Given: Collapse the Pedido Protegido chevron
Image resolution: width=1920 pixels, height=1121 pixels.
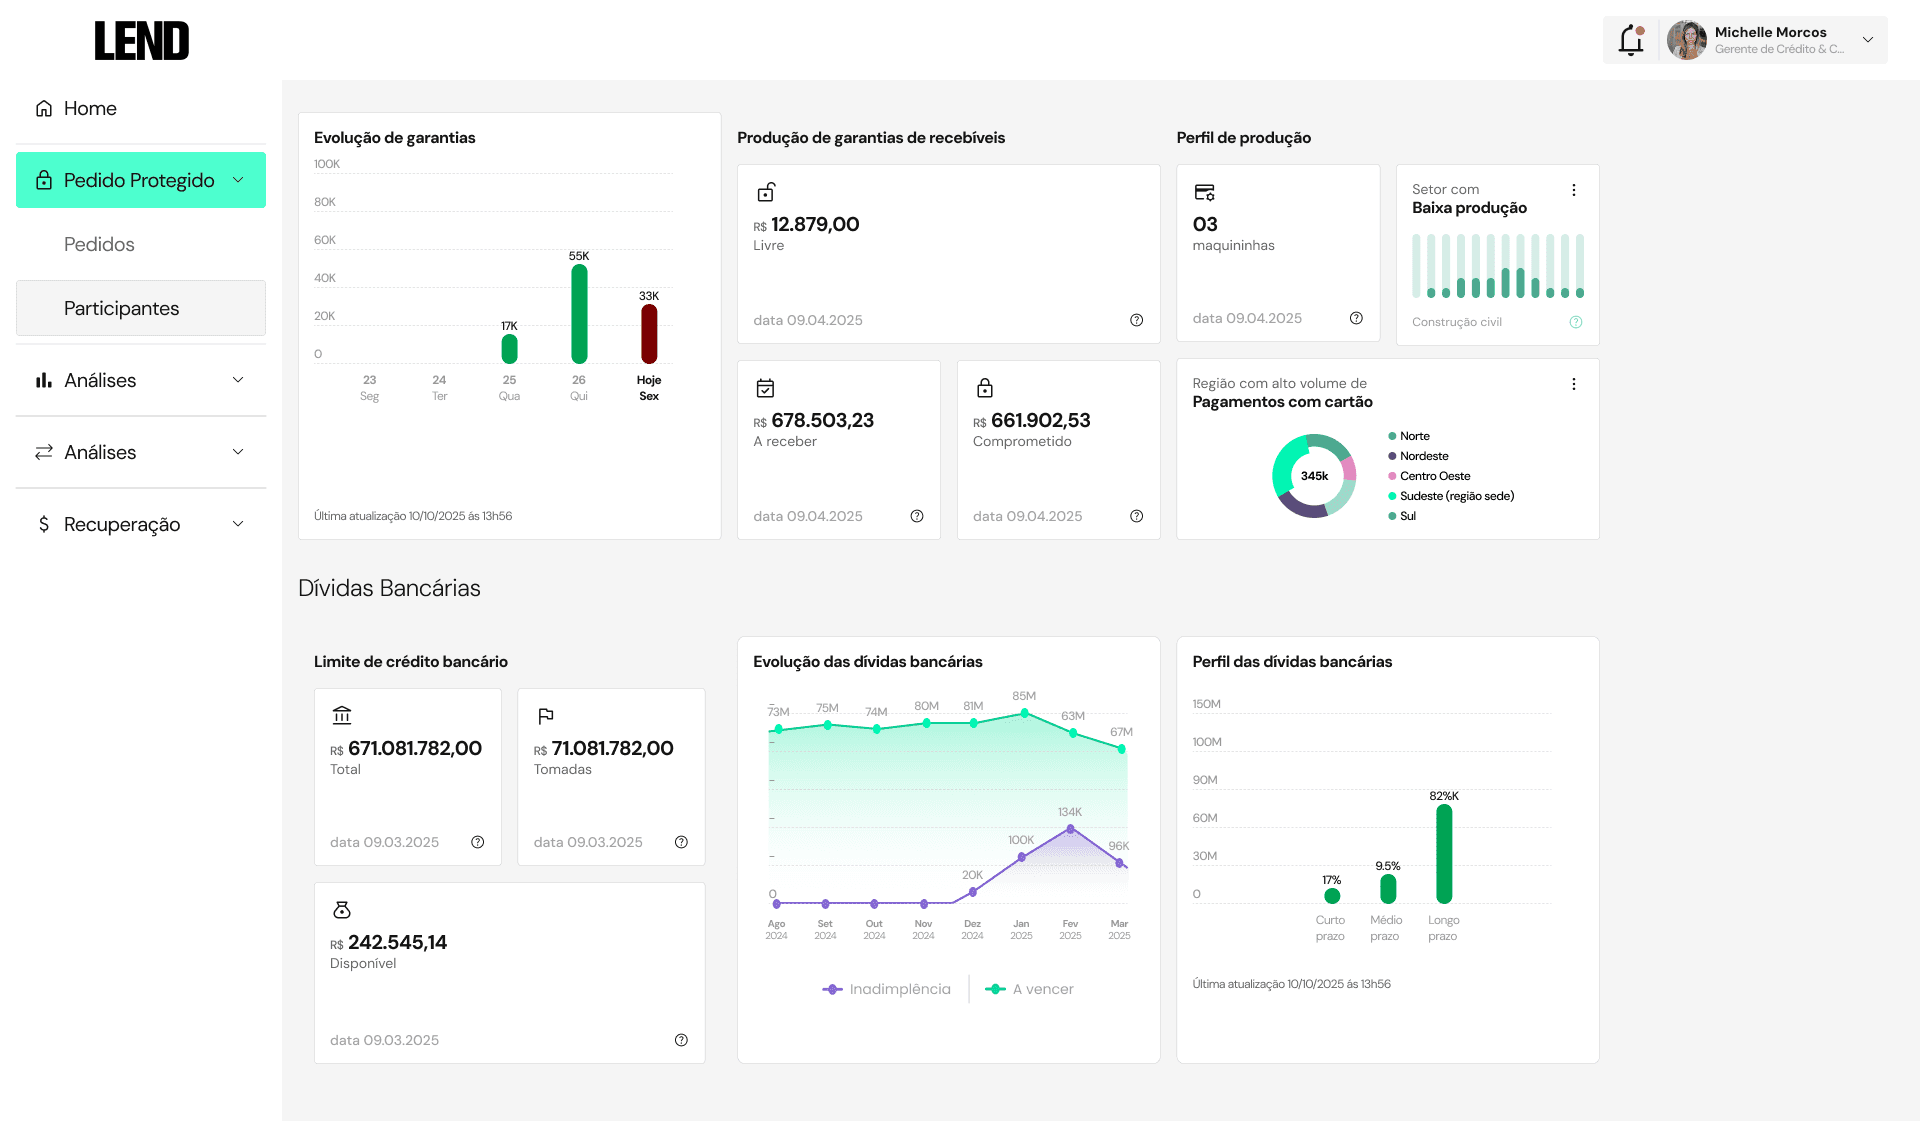Looking at the screenshot, I should pos(238,180).
